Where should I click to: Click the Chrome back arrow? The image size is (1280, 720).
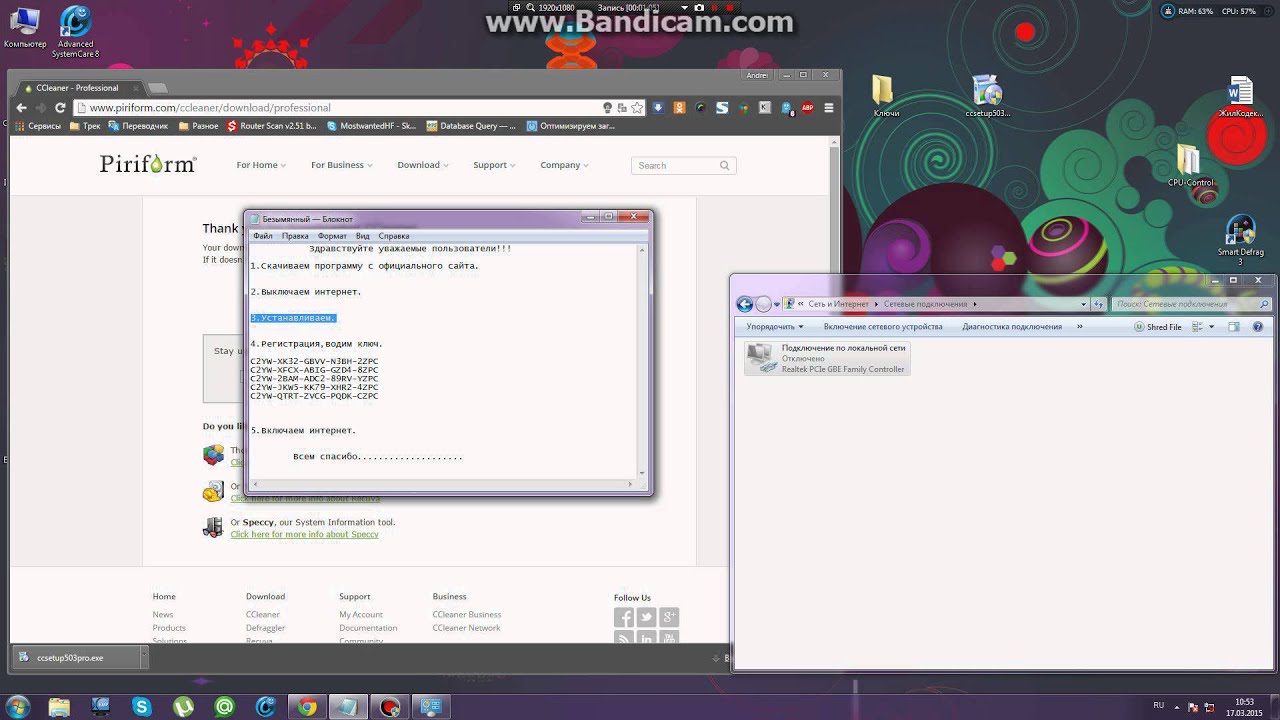click(22, 108)
